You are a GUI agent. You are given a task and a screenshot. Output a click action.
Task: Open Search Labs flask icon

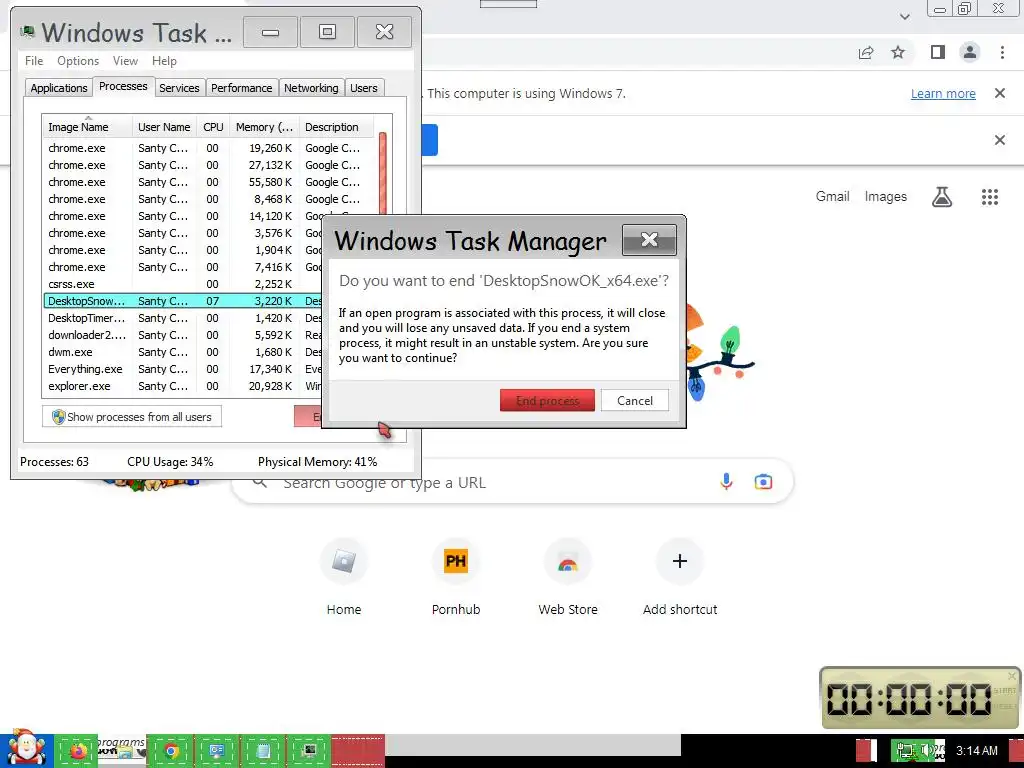click(942, 197)
